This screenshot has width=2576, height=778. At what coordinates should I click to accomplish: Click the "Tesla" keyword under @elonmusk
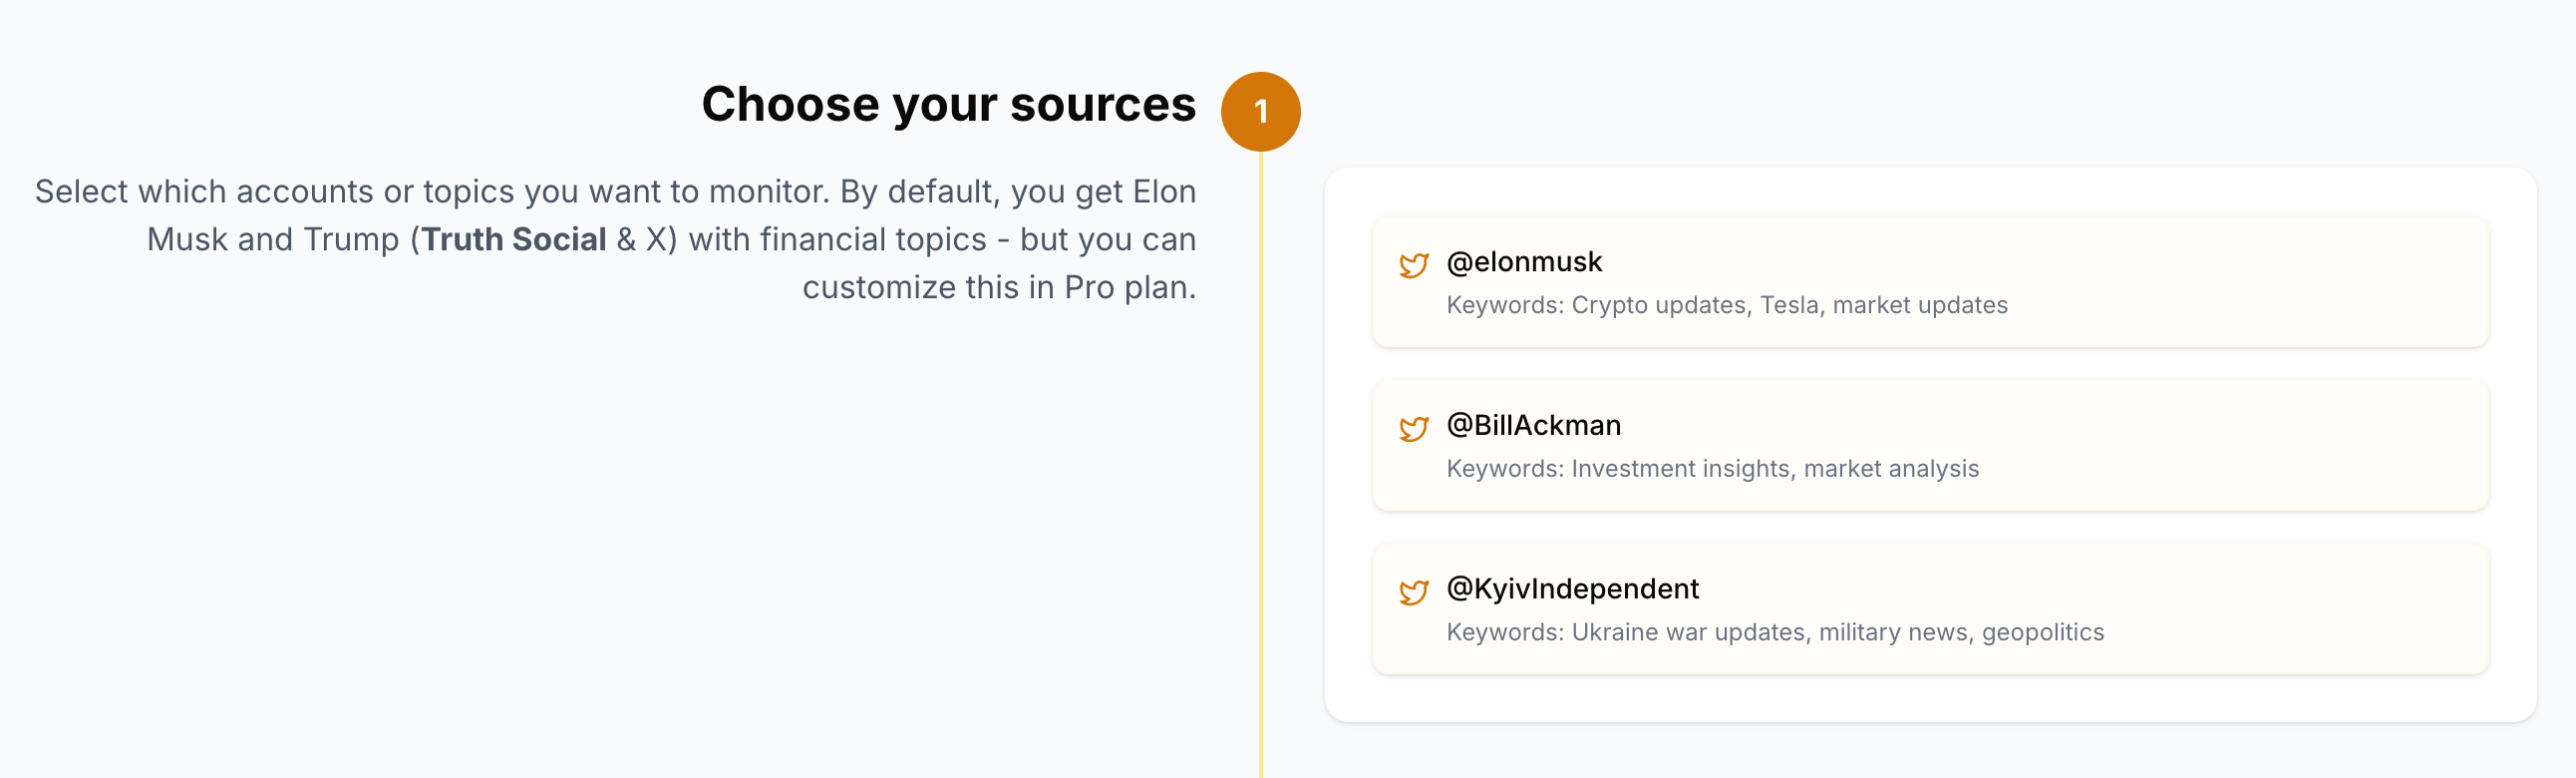(1789, 305)
